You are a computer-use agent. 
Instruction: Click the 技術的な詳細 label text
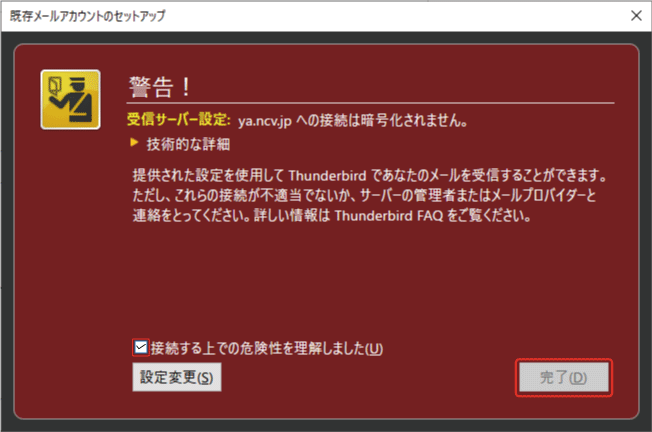[x=188, y=144]
